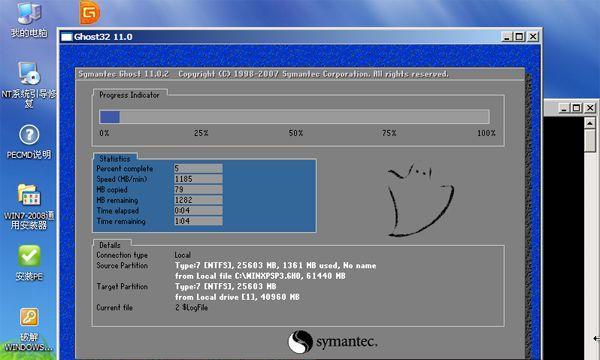Click the C:\WINXPSP3.GHO file path line
The width and height of the screenshot is (600, 360).
(260, 276)
